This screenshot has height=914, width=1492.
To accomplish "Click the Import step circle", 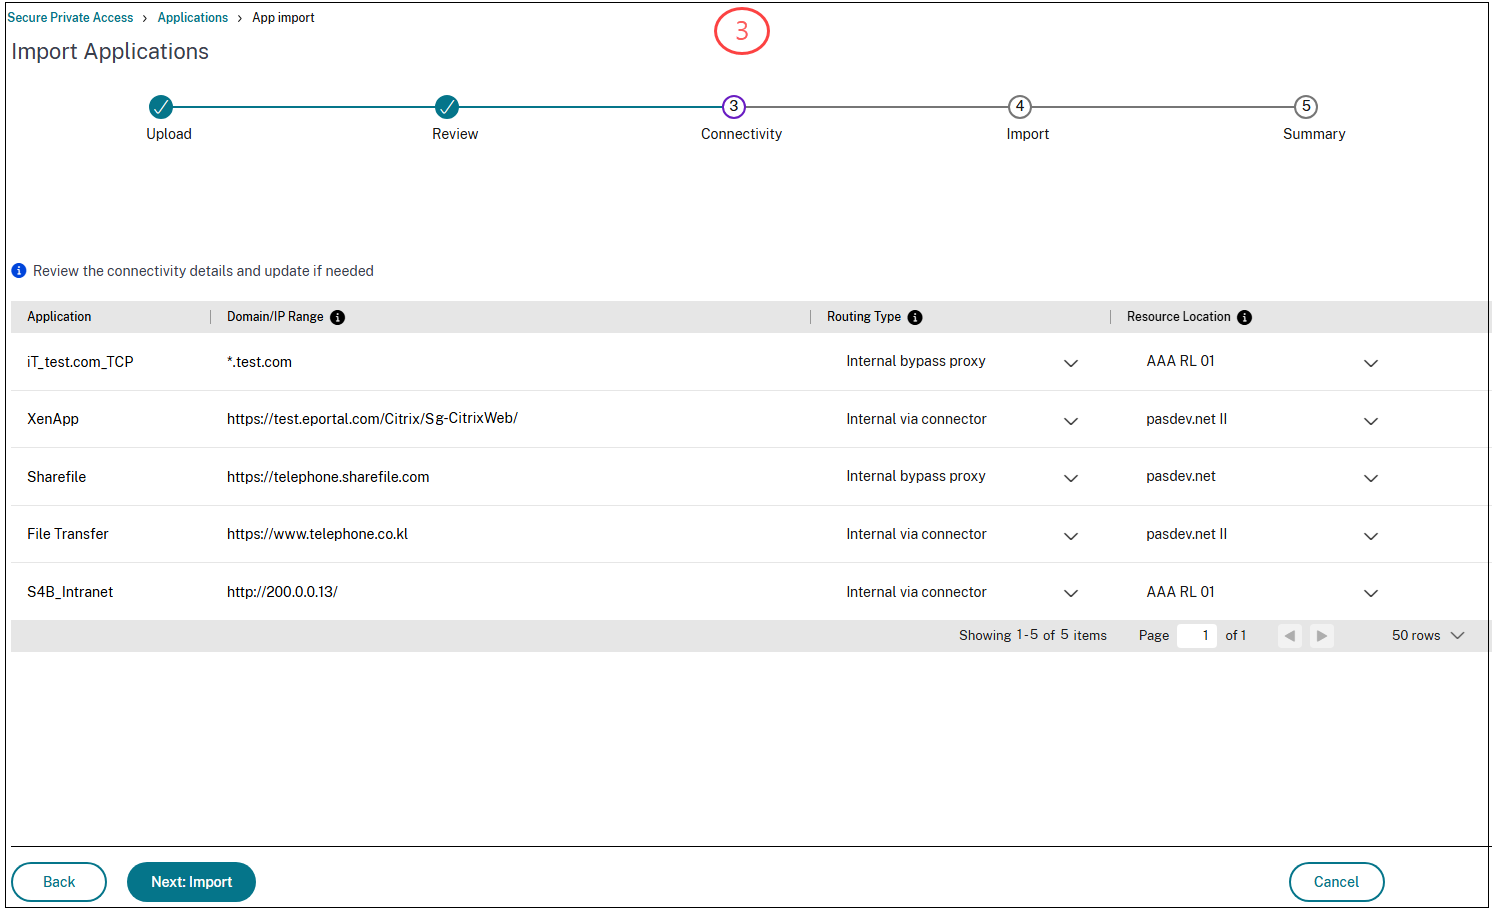I will (1019, 106).
